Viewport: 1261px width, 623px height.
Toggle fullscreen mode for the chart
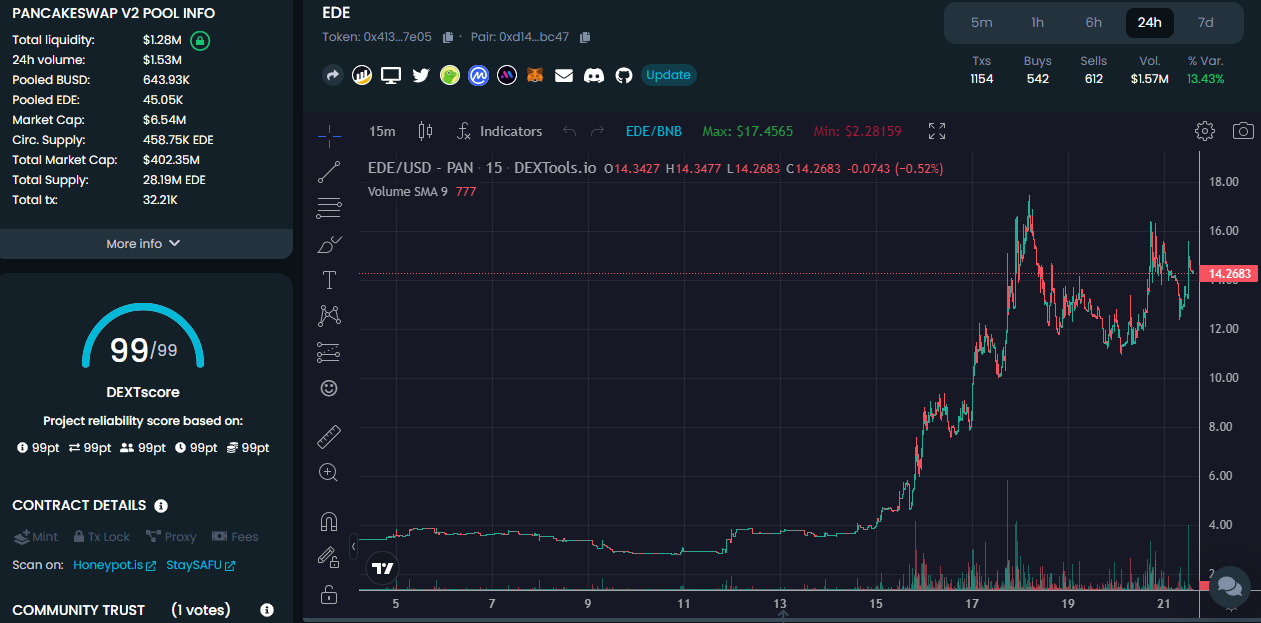tap(937, 131)
